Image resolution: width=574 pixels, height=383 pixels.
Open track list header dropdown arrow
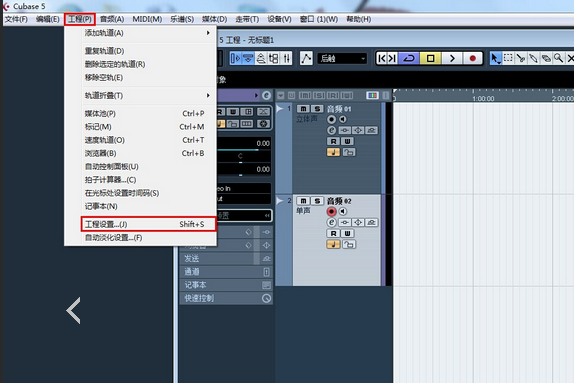coord(280,96)
